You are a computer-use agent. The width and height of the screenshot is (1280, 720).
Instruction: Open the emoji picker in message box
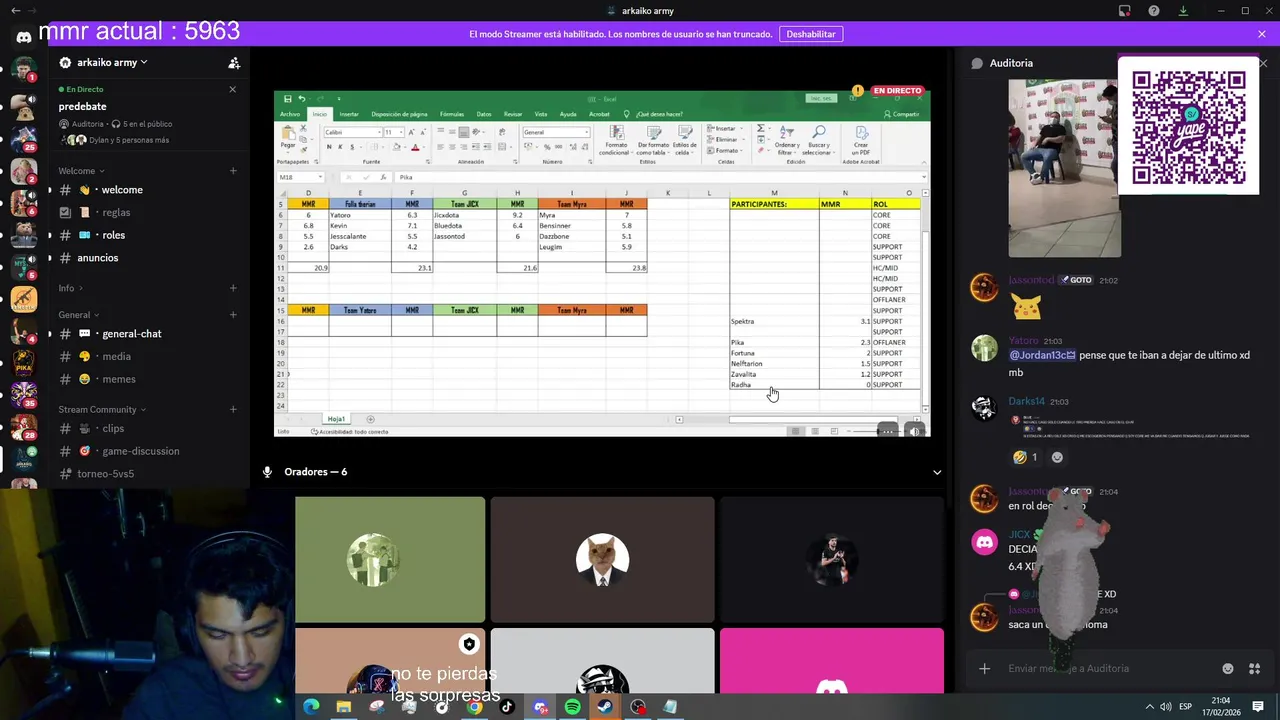[1228, 668]
